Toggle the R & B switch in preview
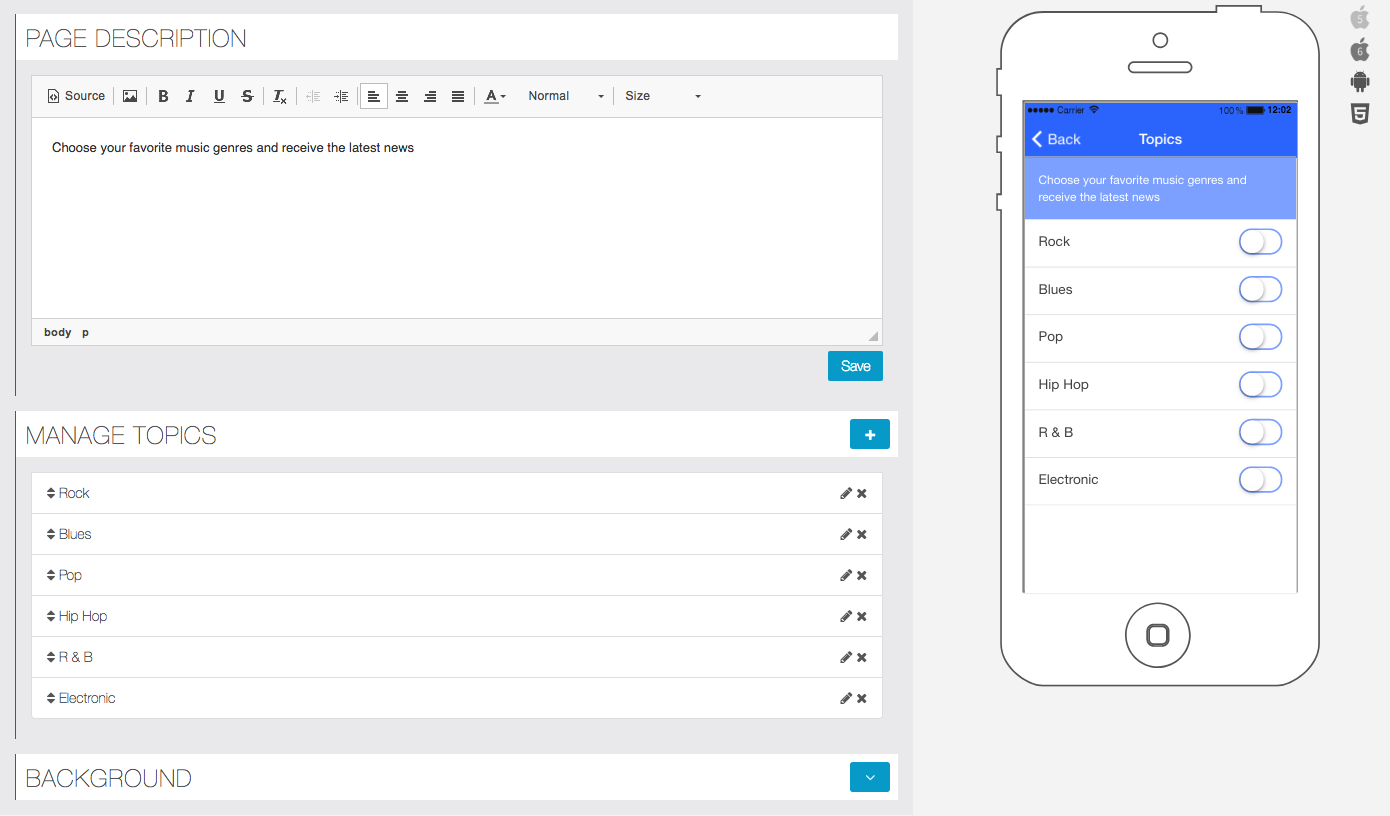The image size is (1390, 816). [1260, 432]
